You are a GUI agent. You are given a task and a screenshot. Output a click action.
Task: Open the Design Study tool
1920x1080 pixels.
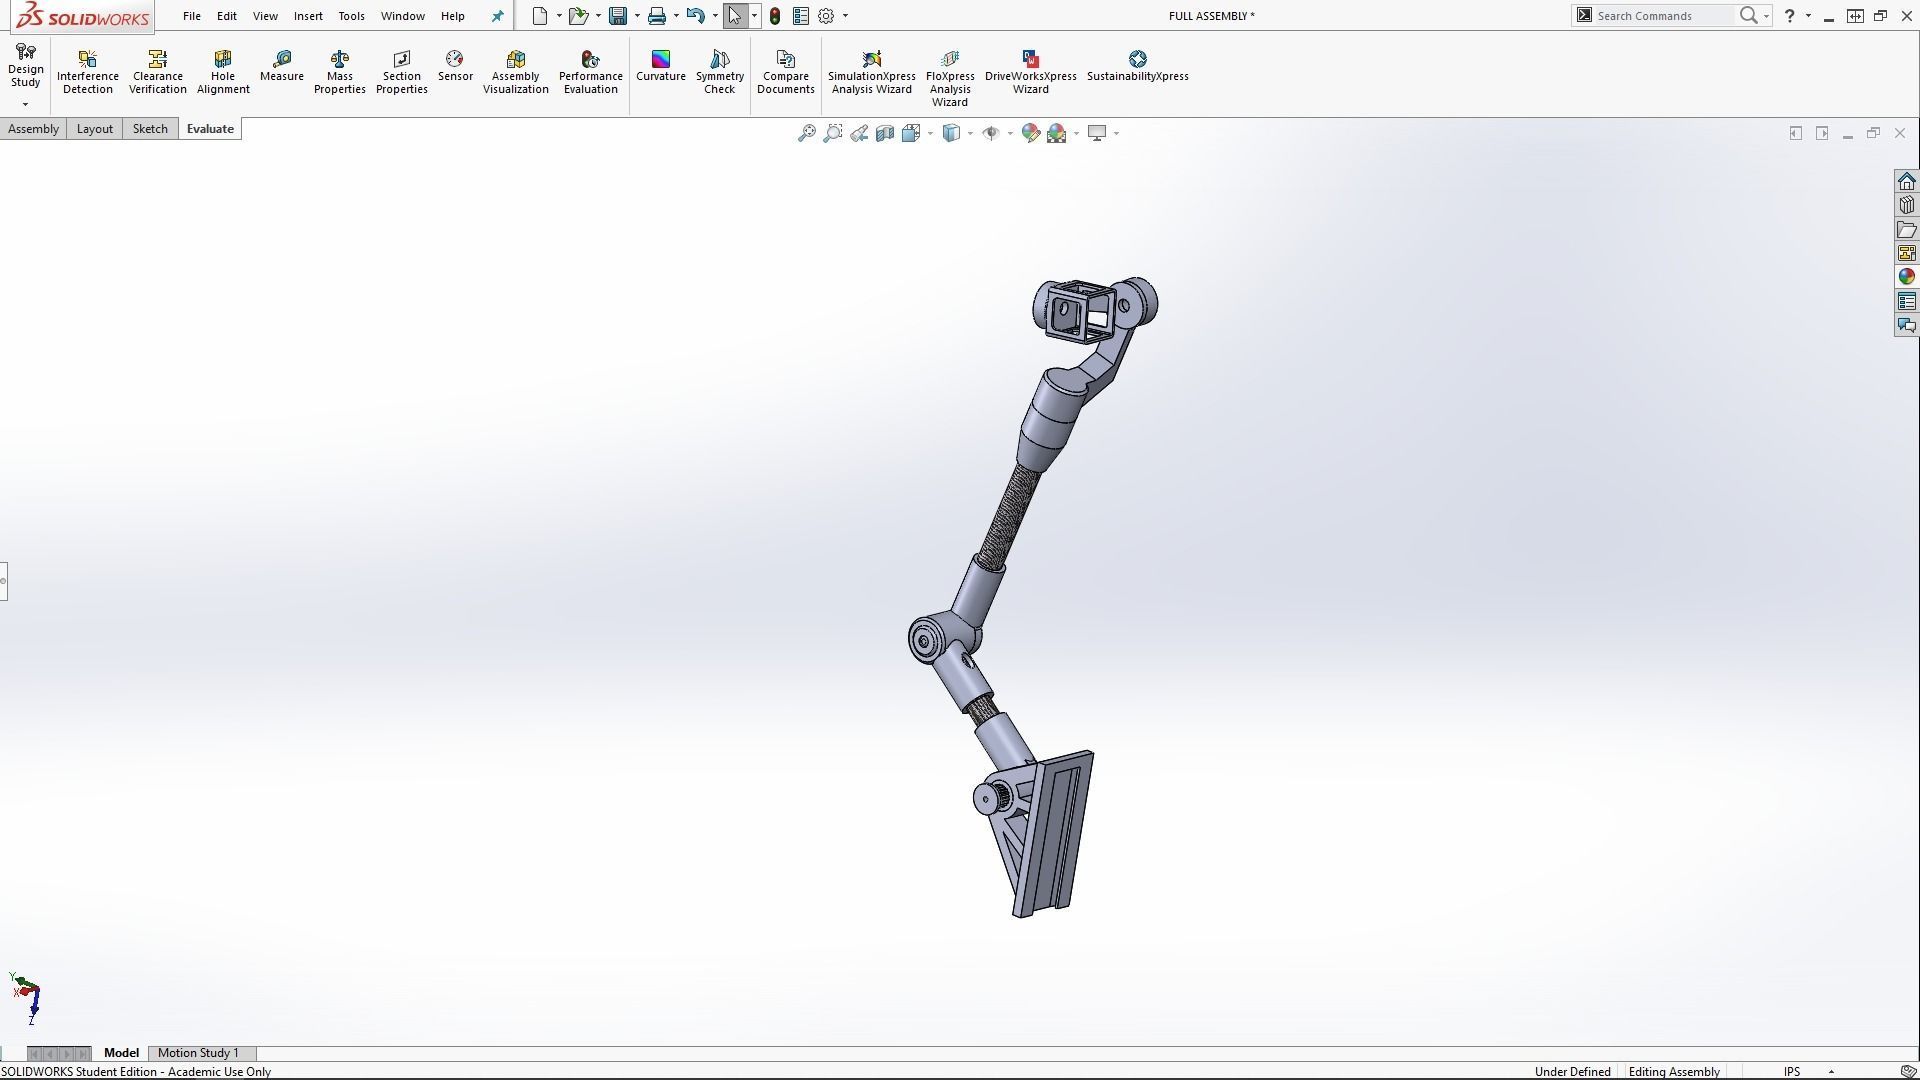26,67
